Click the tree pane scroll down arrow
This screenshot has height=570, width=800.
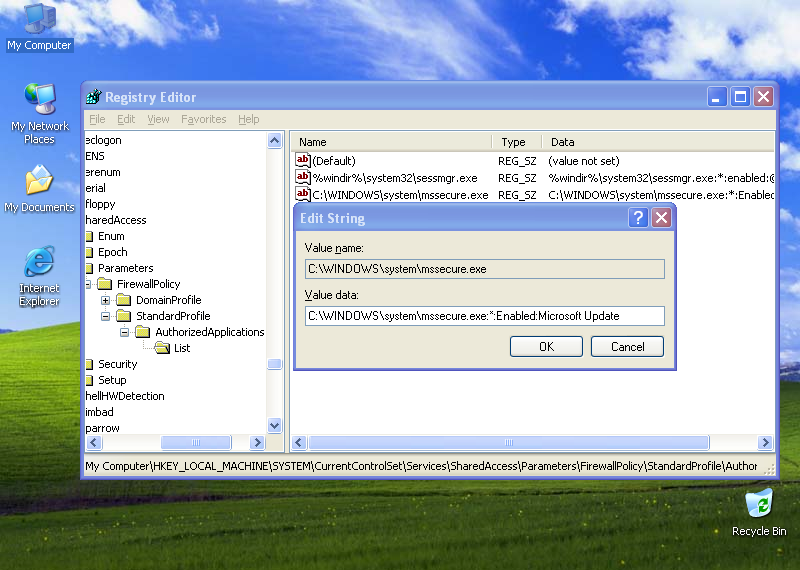click(274, 425)
